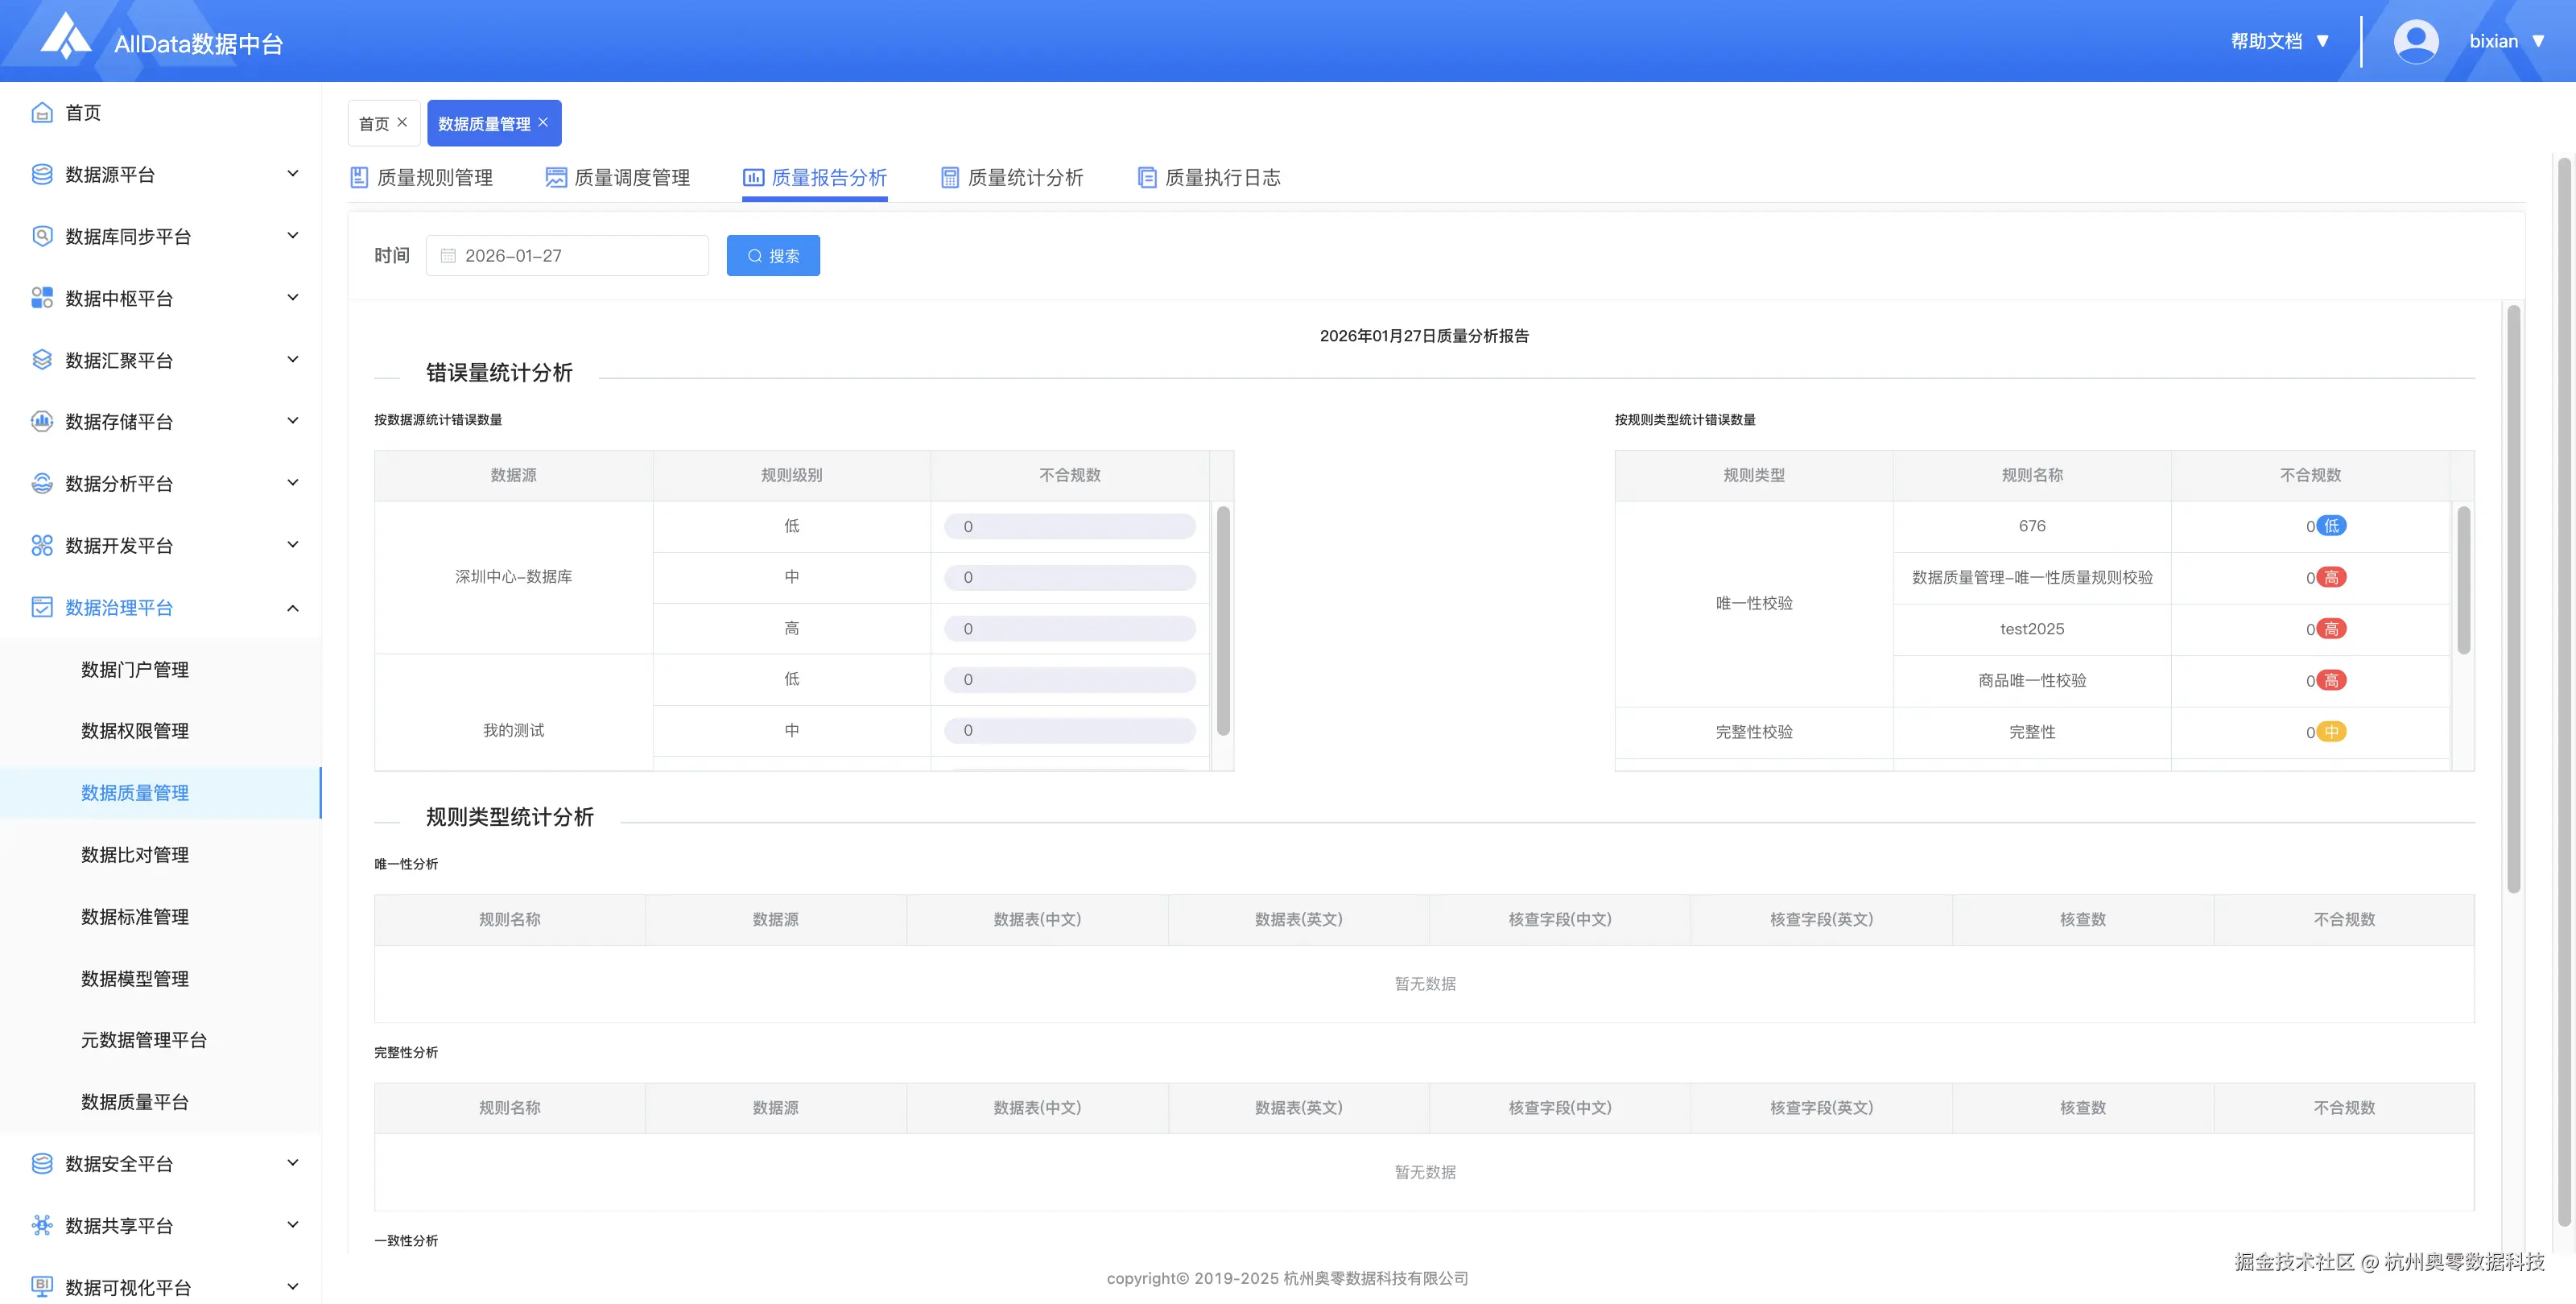This screenshot has height=1304, width=2576.
Task: Click the home icon beside 首页
Action: 42,113
